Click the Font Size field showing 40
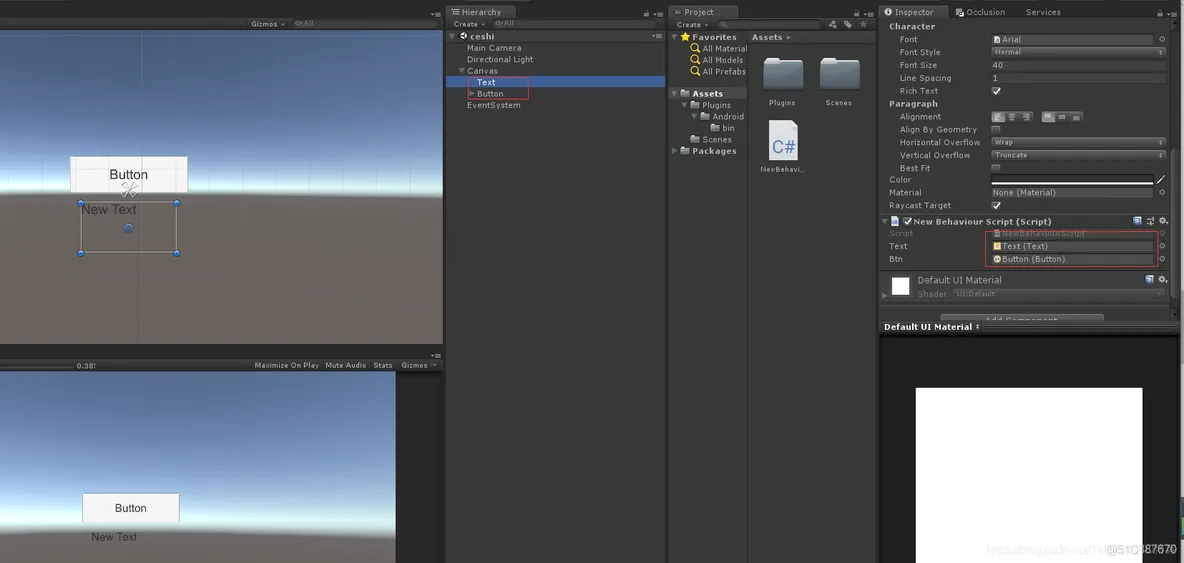The image size is (1184, 563). 1078,65
